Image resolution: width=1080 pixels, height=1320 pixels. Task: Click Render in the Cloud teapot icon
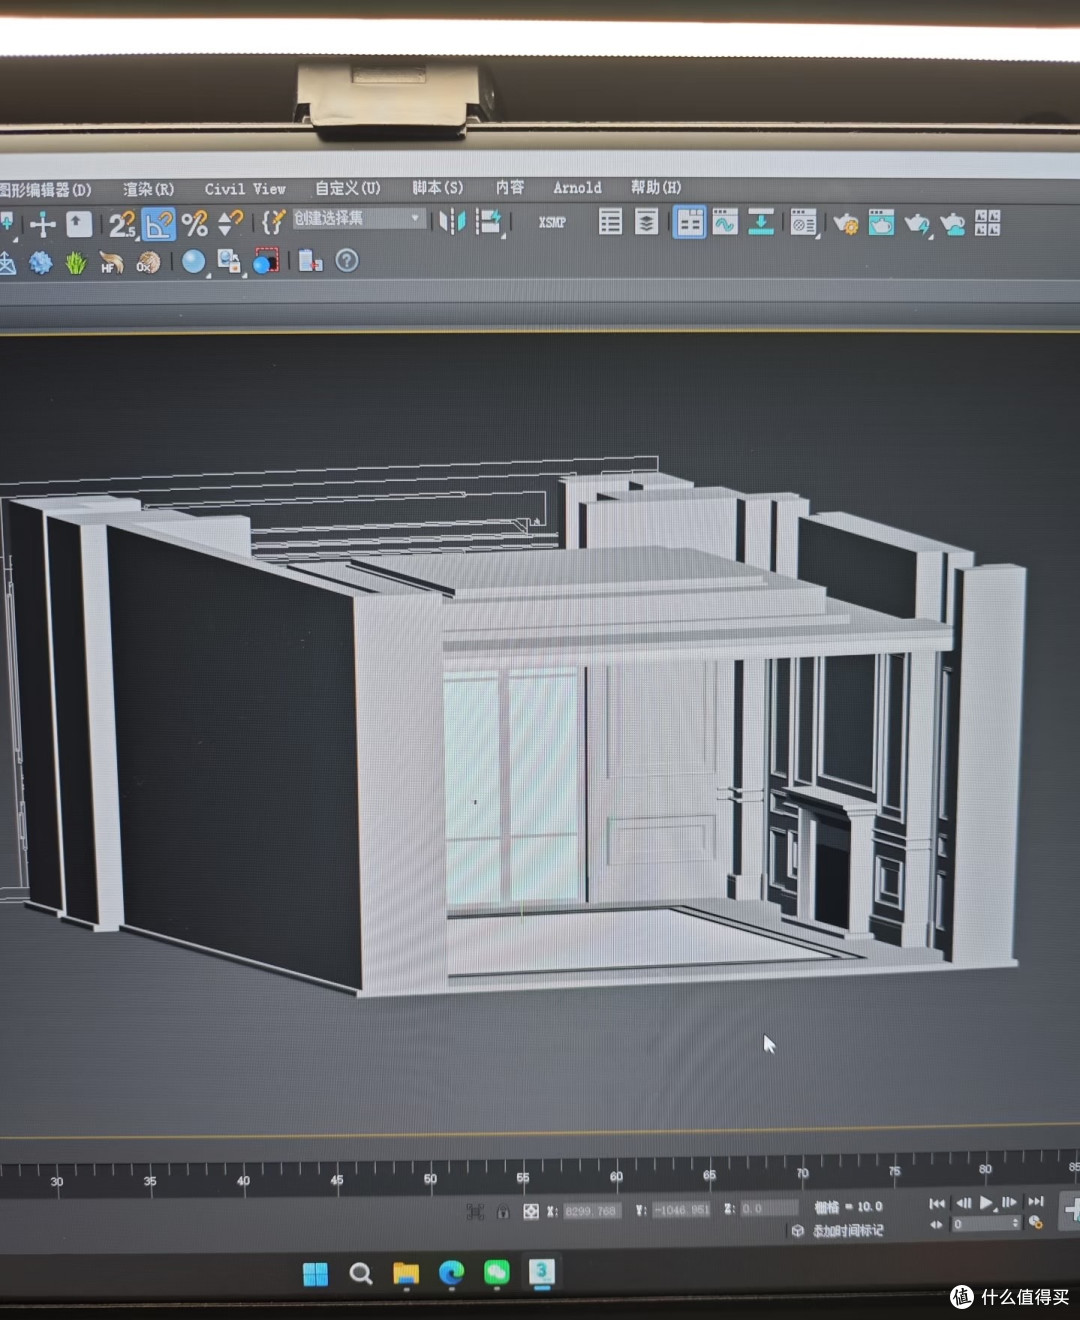tap(952, 224)
